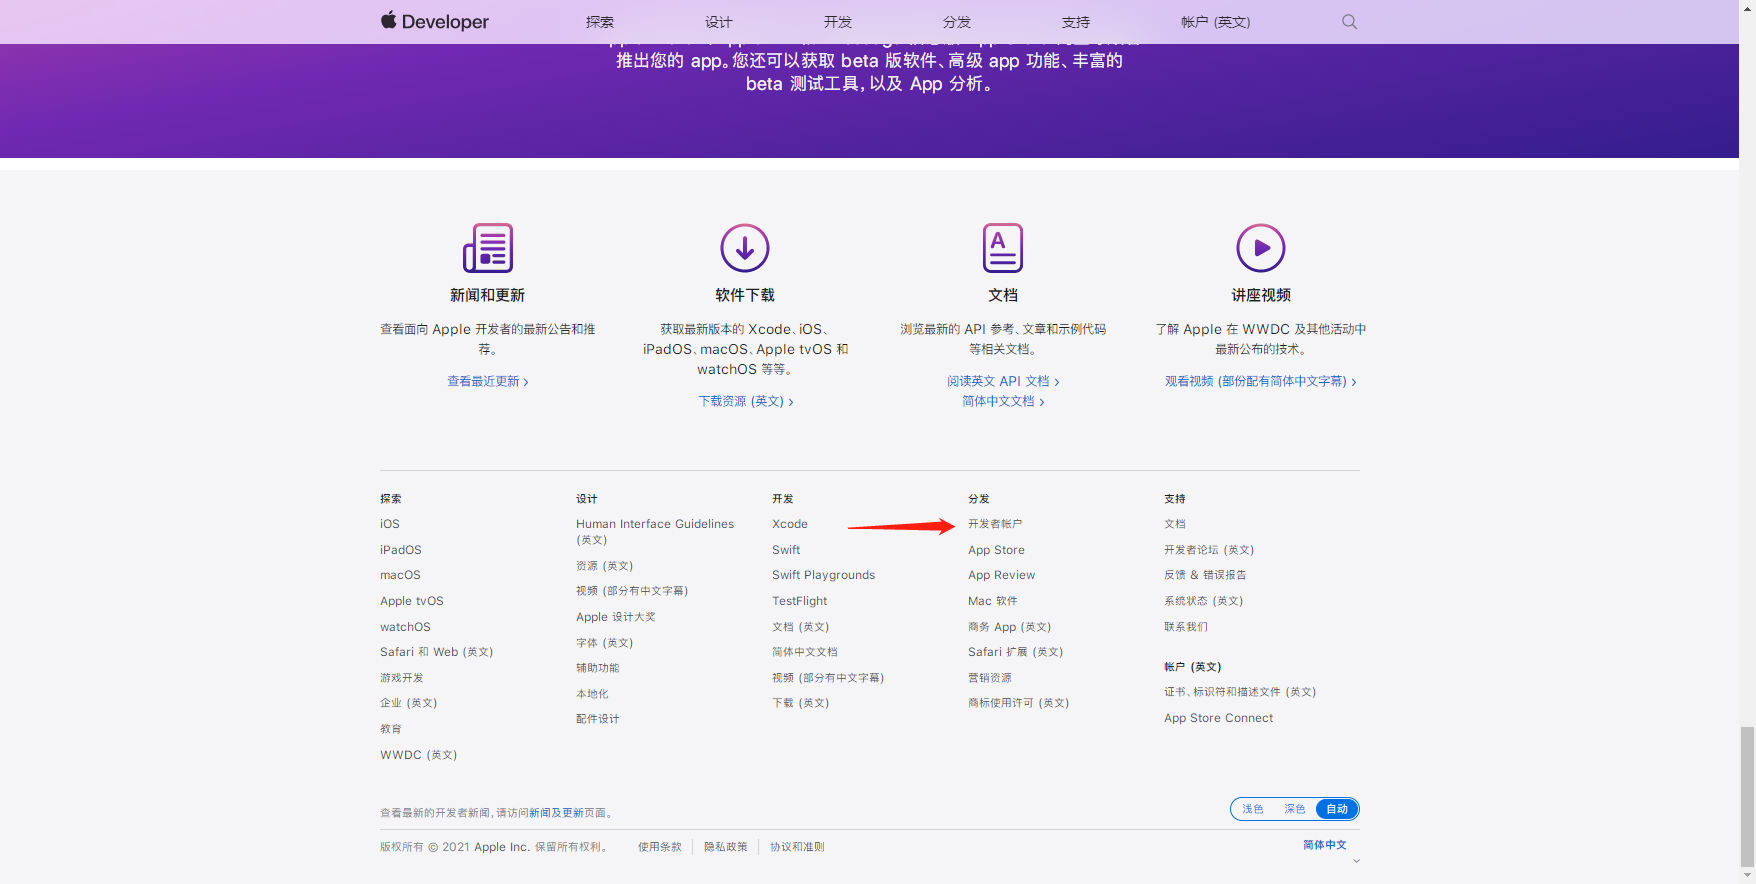The width and height of the screenshot is (1756, 884).
Task: Click the vertical scrollbar thumb
Action: coord(1747,796)
